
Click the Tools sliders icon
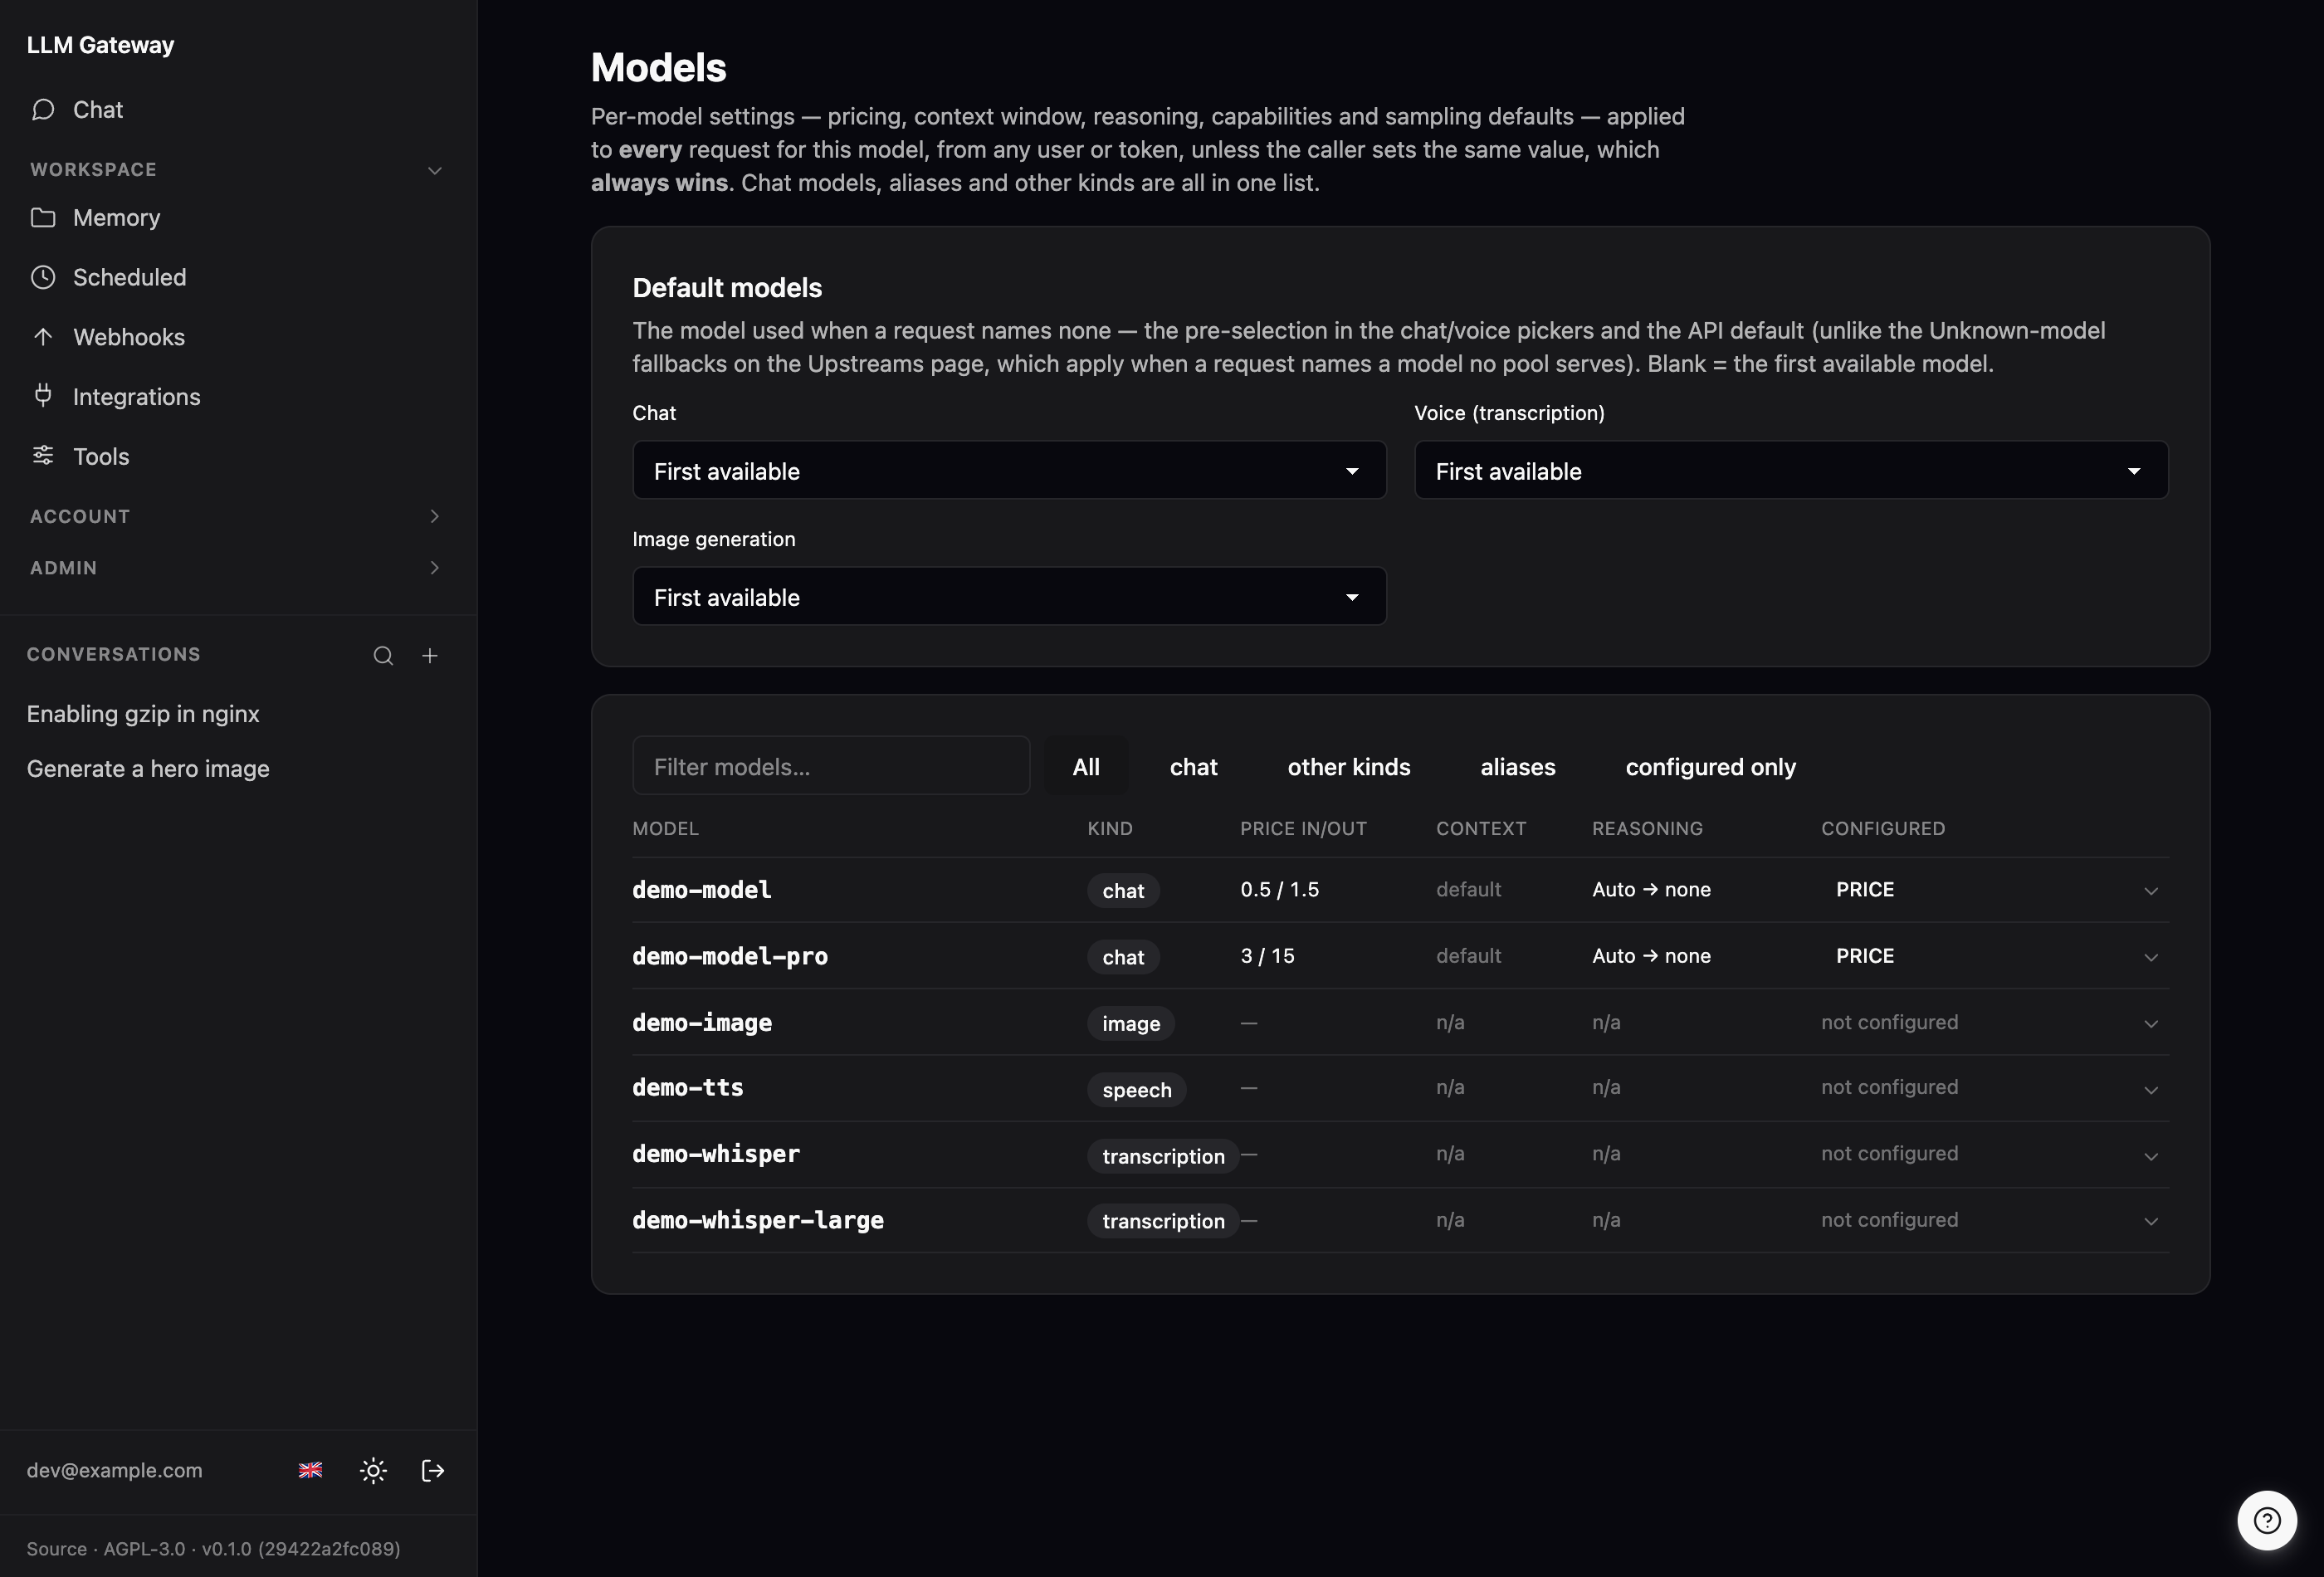pos(43,456)
